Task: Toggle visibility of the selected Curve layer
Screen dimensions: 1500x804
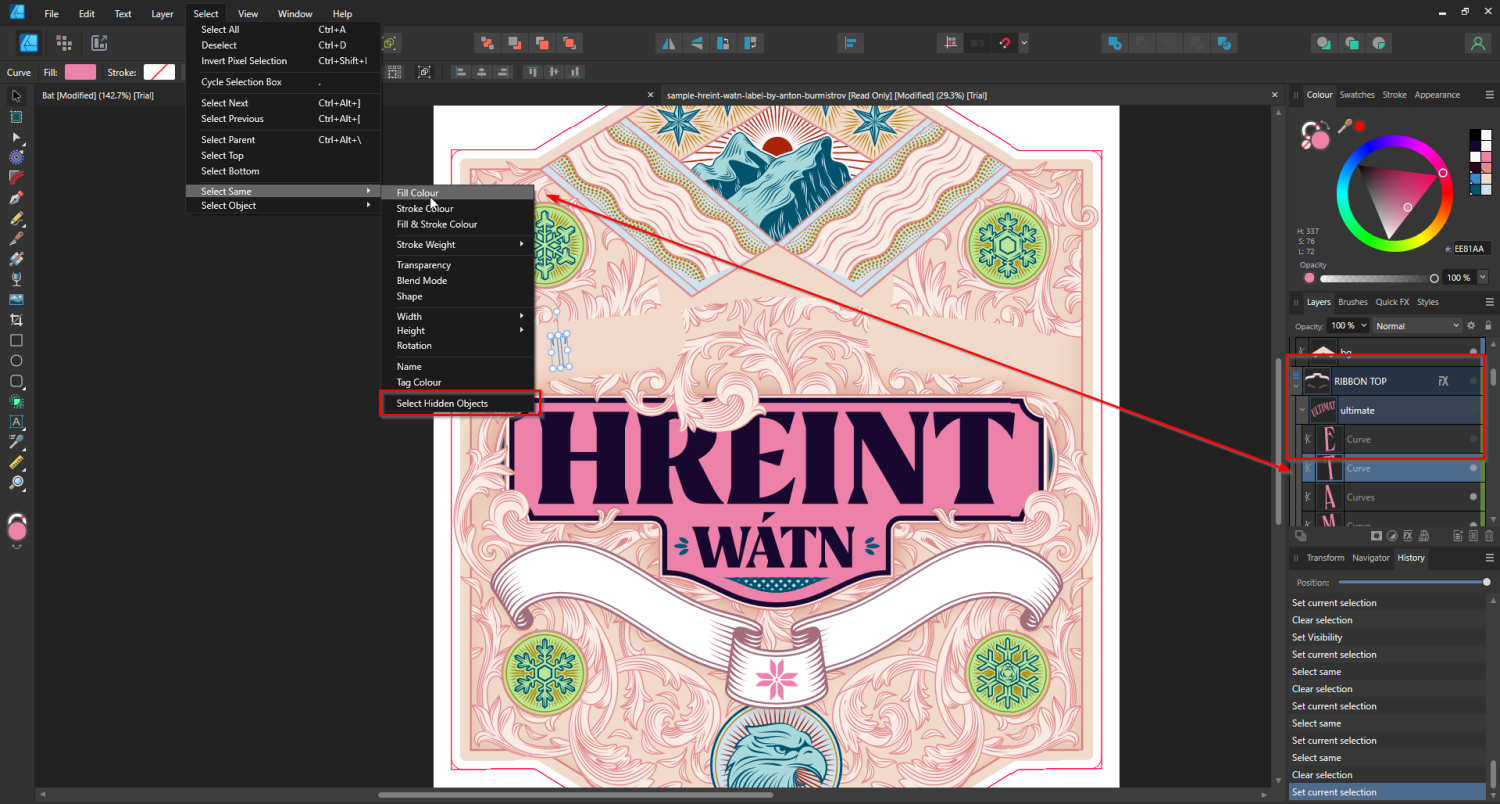Action: (1473, 469)
